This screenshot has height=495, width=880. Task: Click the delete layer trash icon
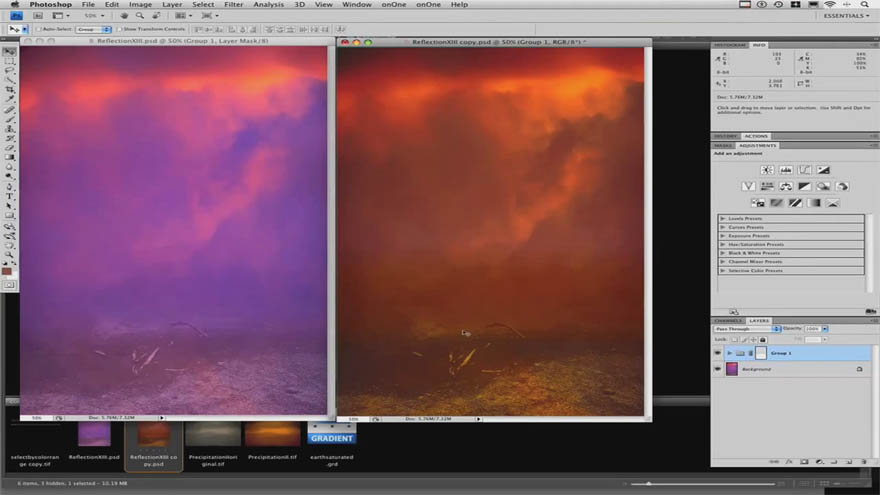[x=864, y=462]
